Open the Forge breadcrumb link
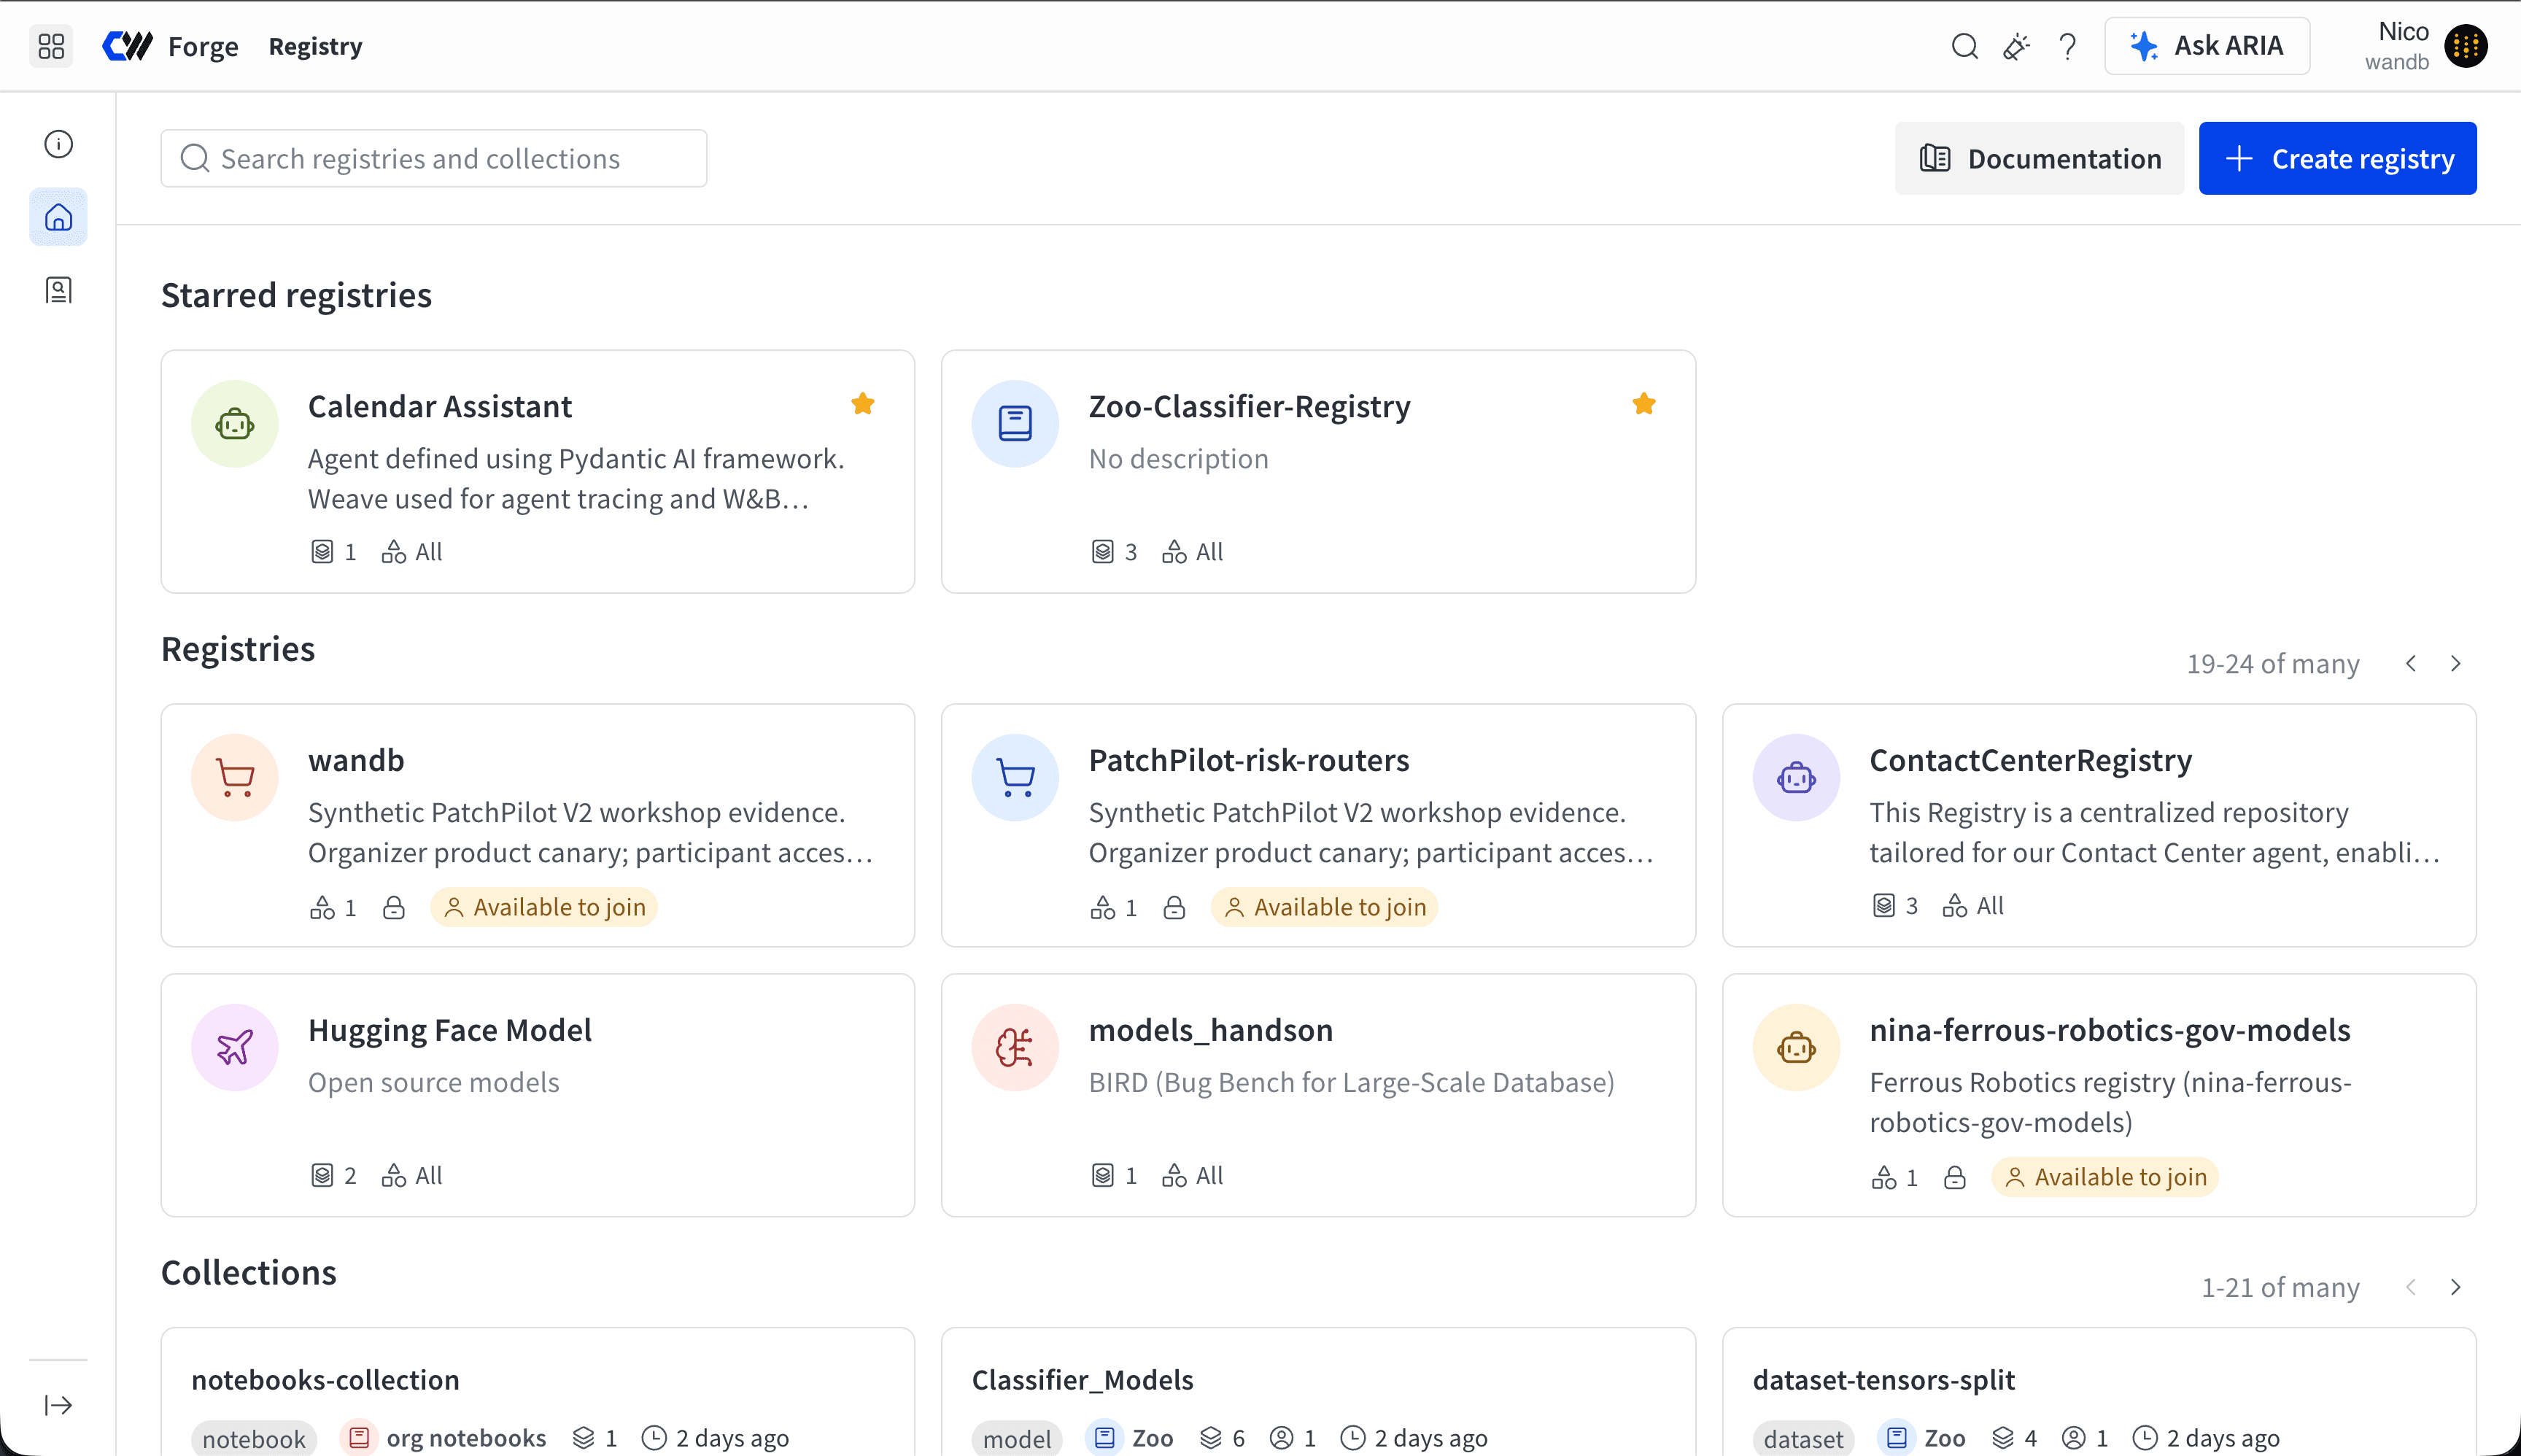 tap(203, 47)
